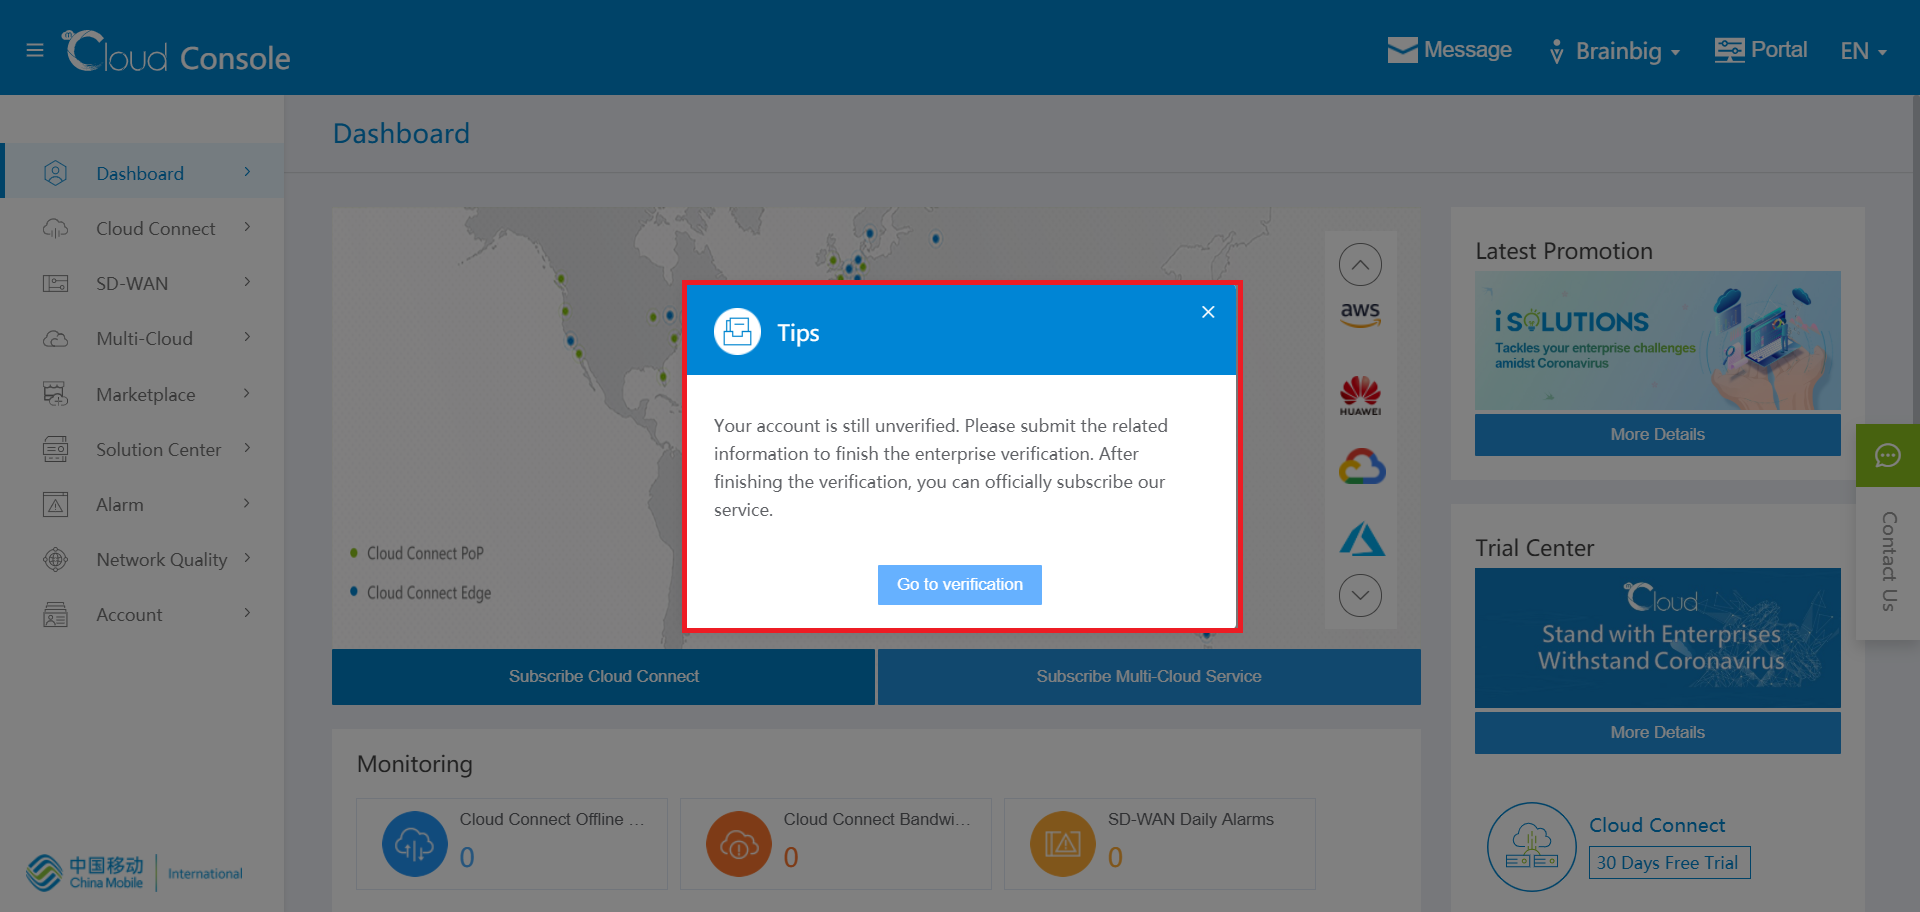Click the hamburger menu icon
The height and width of the screenshot is (912, 1920).
click(x=35, y=50)
